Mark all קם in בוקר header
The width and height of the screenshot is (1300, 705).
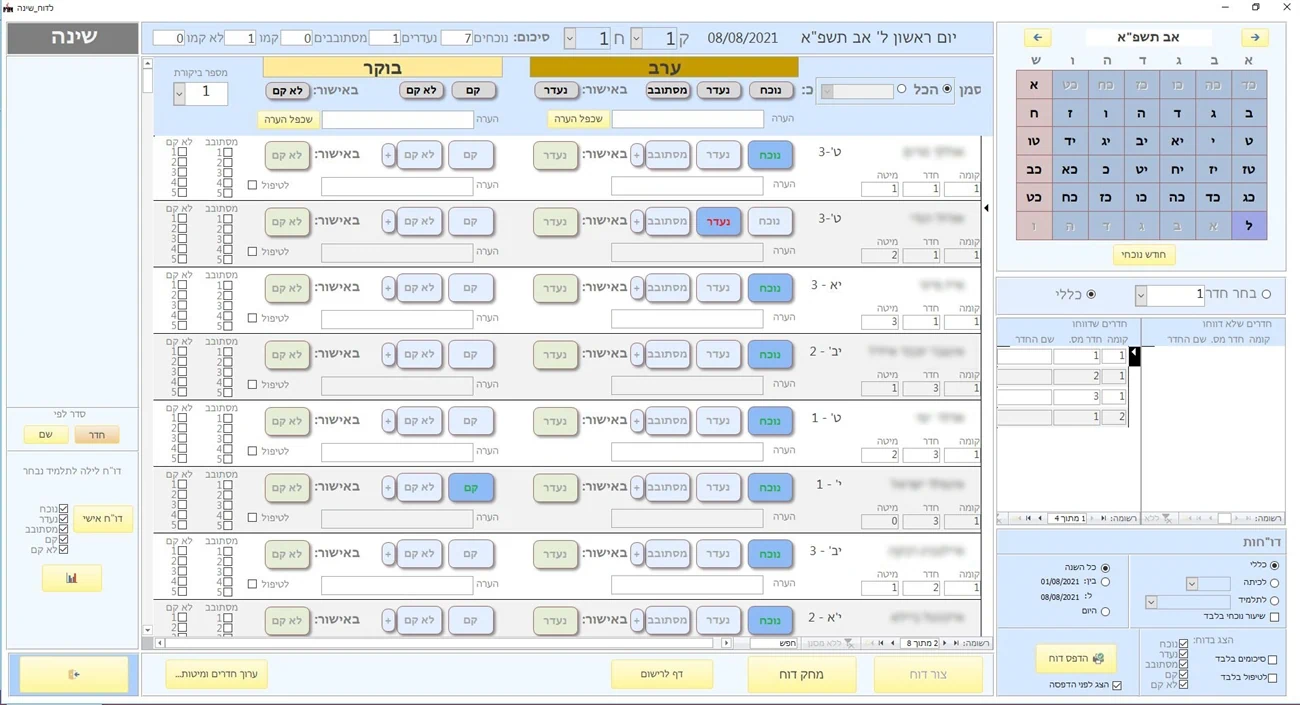pos(473,90)
